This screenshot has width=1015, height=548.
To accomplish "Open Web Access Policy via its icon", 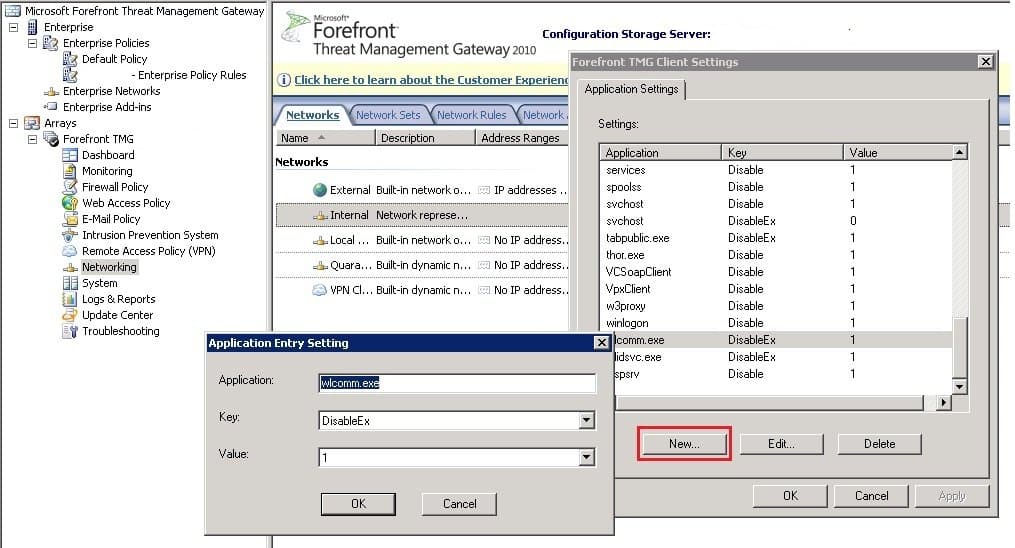I will (70, 203).
